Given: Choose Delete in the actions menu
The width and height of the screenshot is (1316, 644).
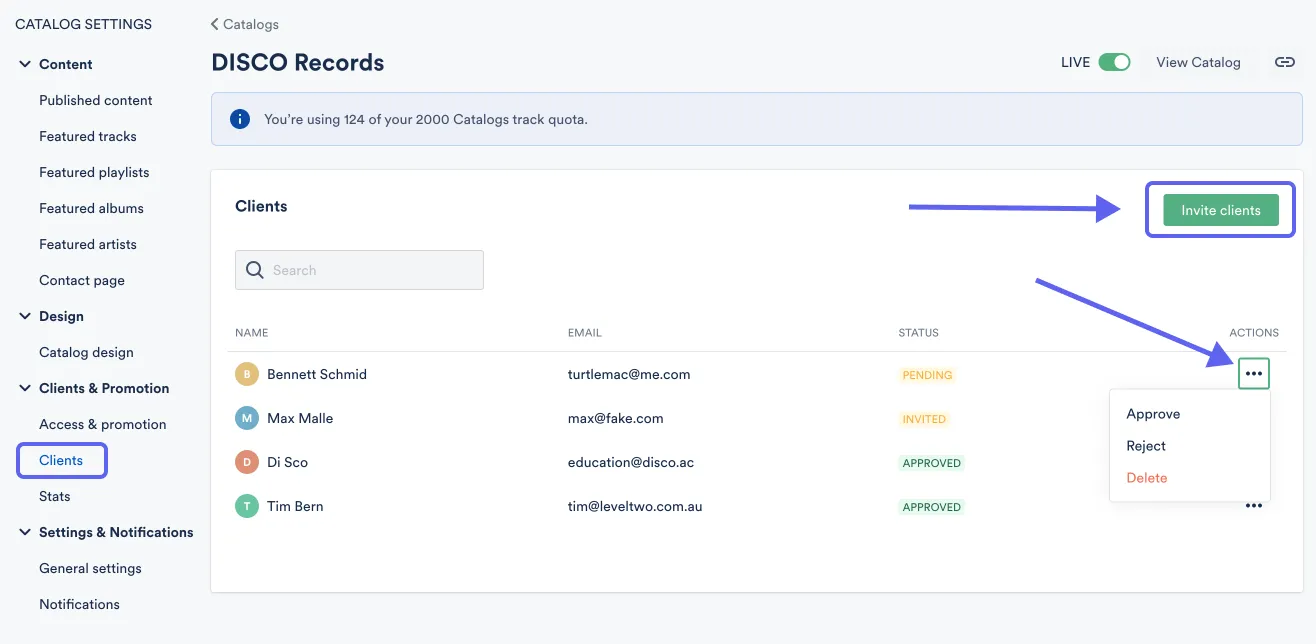Looking at the screenshot, I should (x=1146, y=478).
